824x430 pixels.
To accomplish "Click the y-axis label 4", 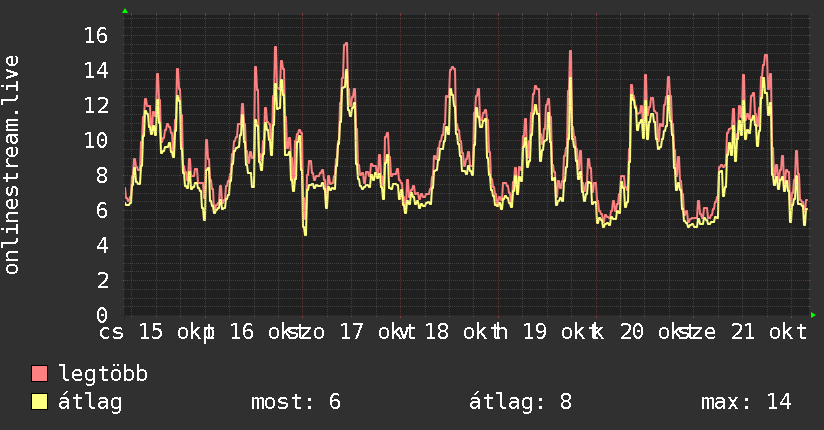I will 102,245.
